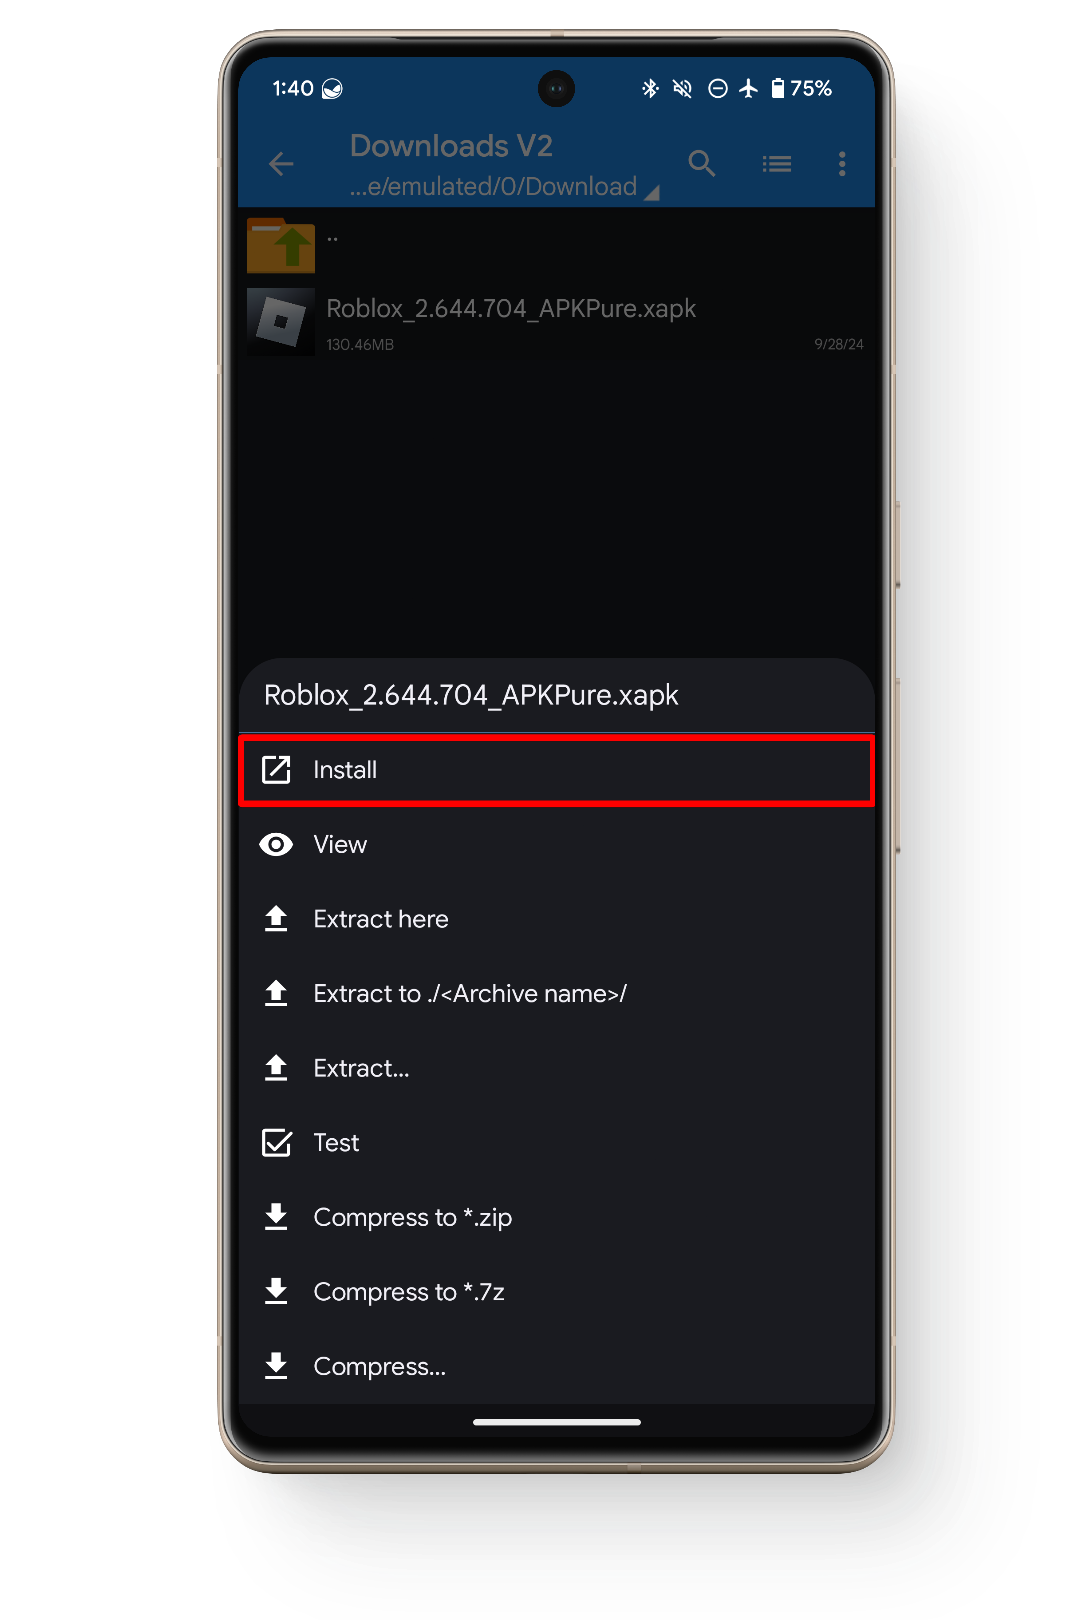This screenshot has width=1080, height=1620.
Task: Tap the bottom sheet file name title
Action: tap(471, 695)
